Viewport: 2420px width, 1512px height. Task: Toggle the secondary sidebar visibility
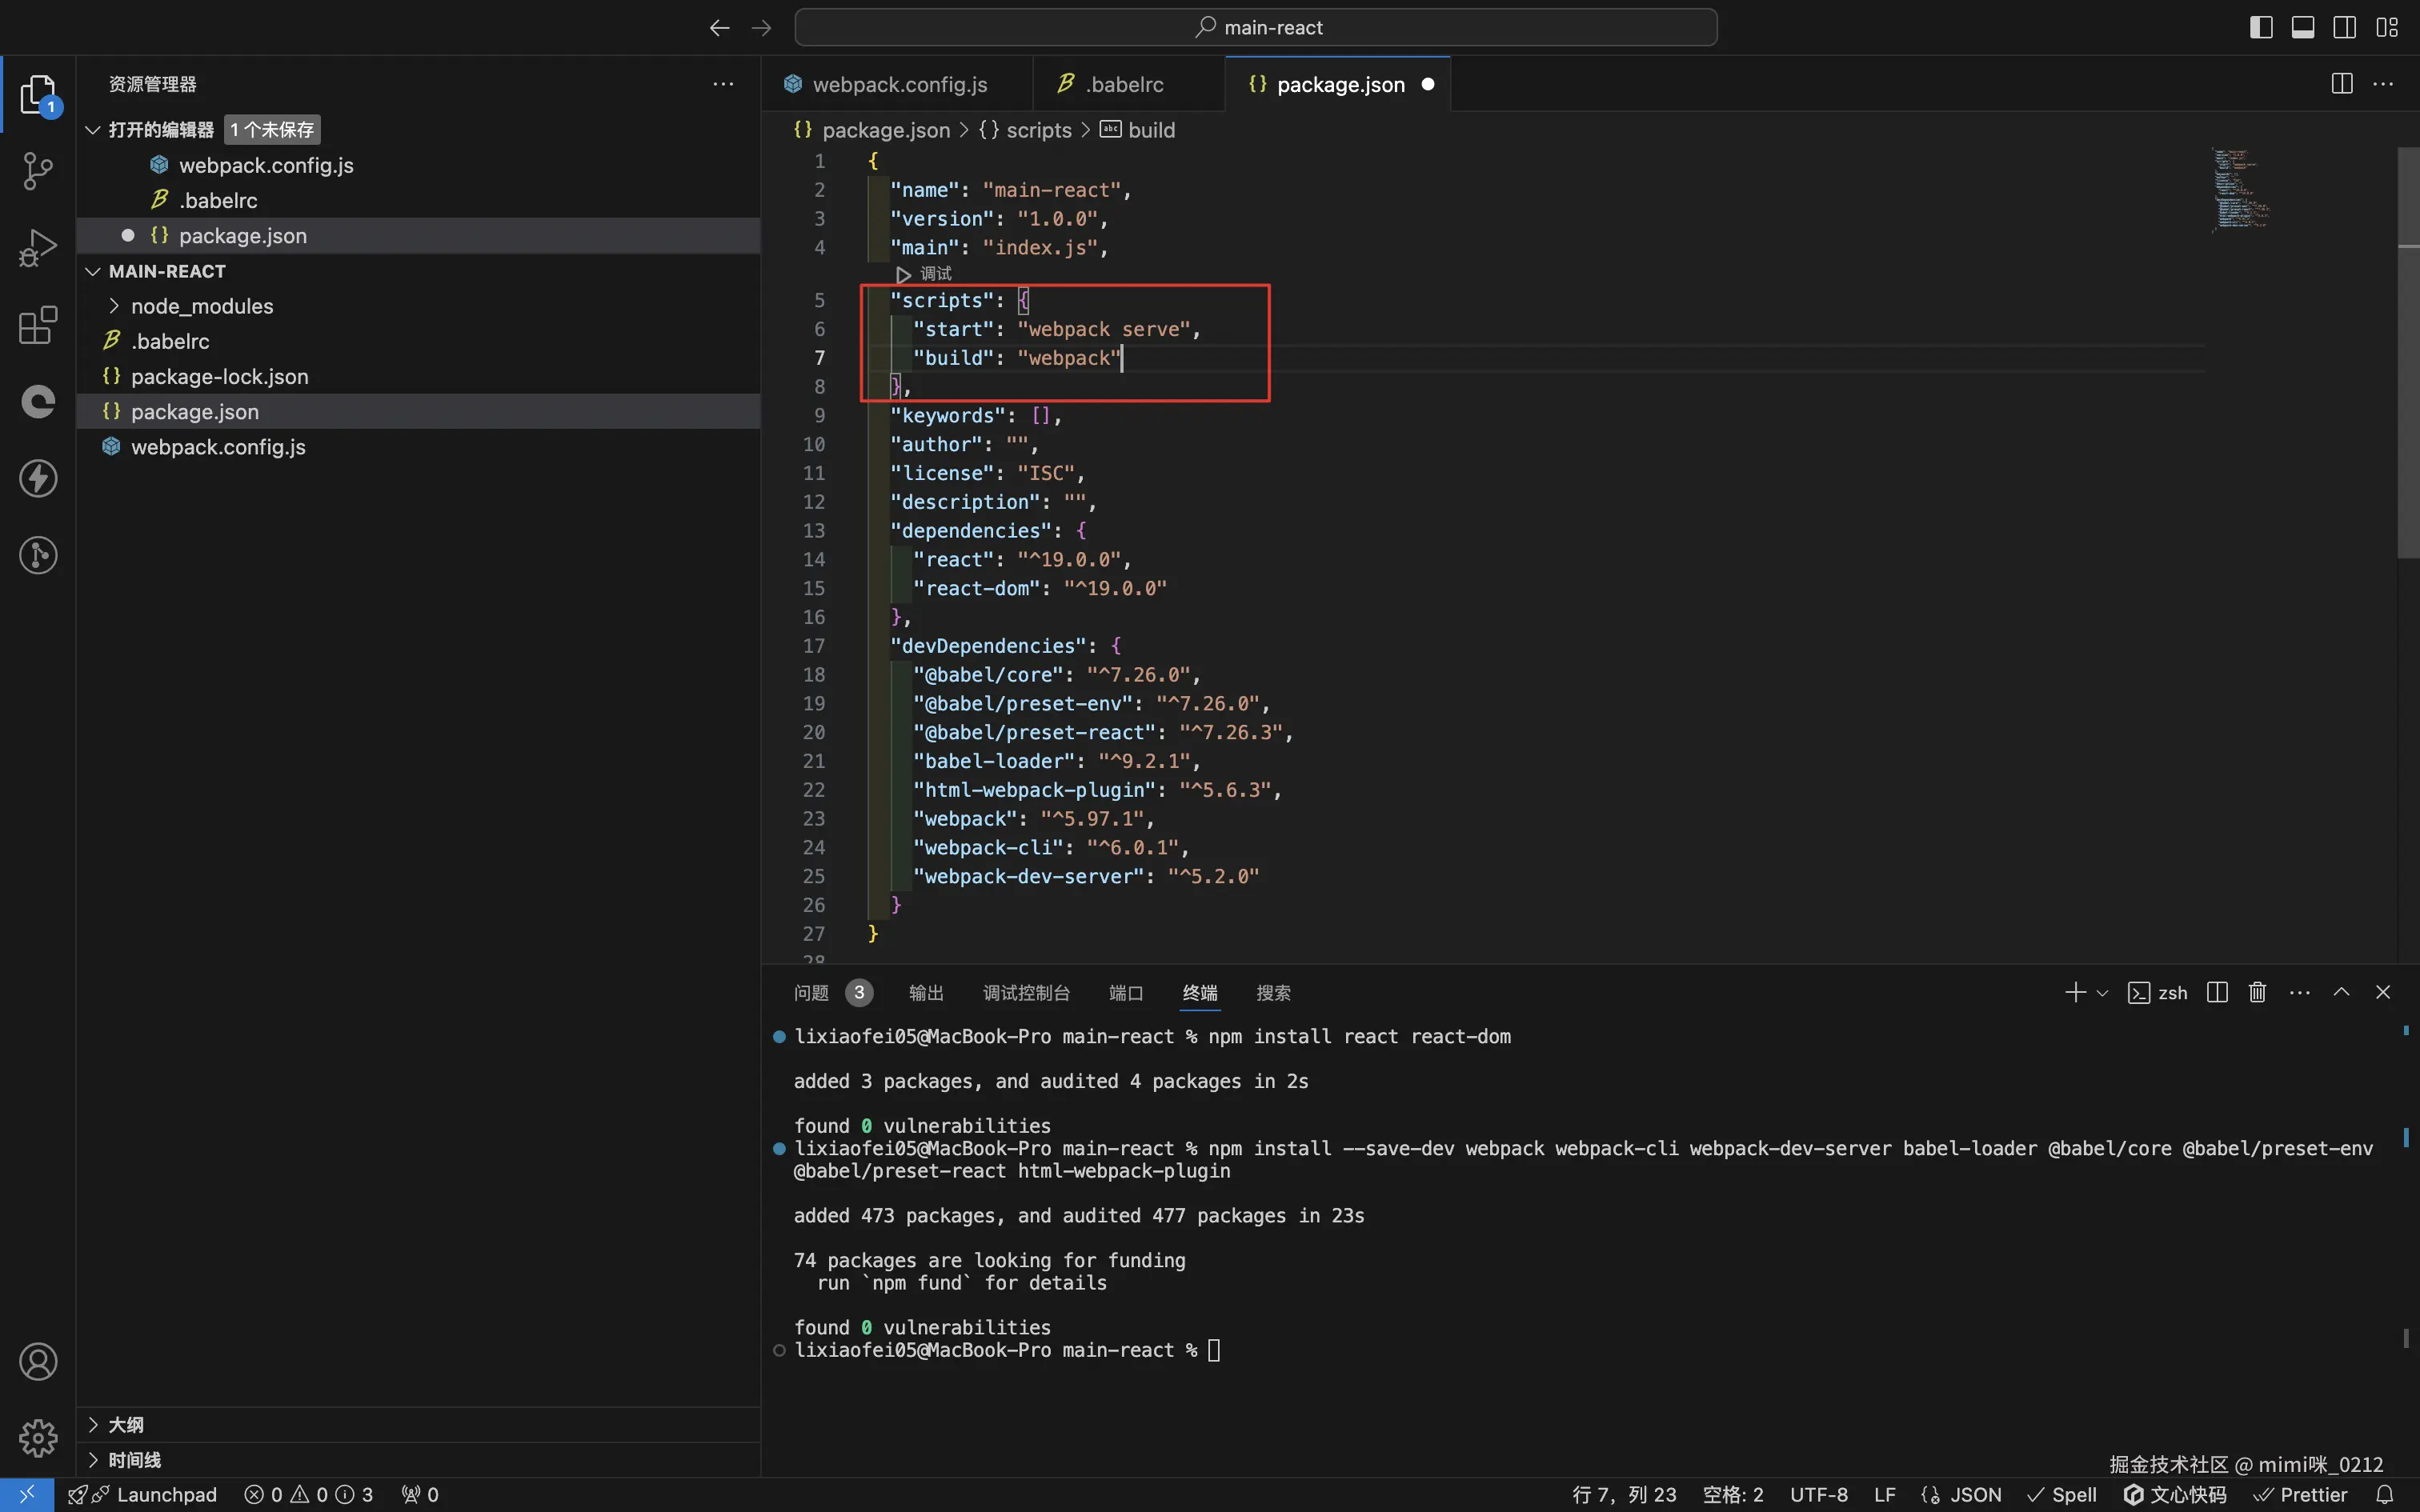[x=2344, y=27]
